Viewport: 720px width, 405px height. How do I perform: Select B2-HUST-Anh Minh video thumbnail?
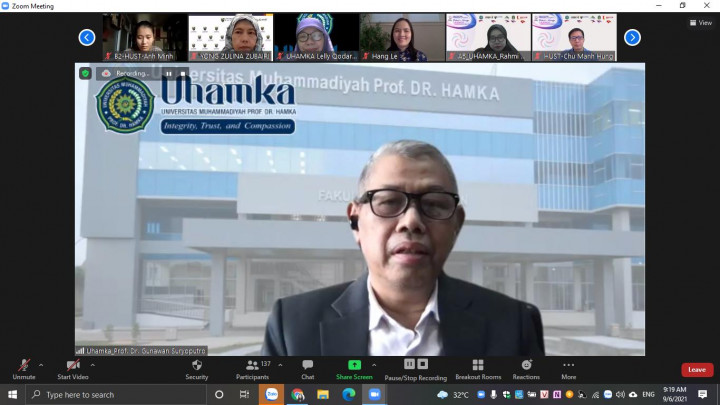click(145, 37)
